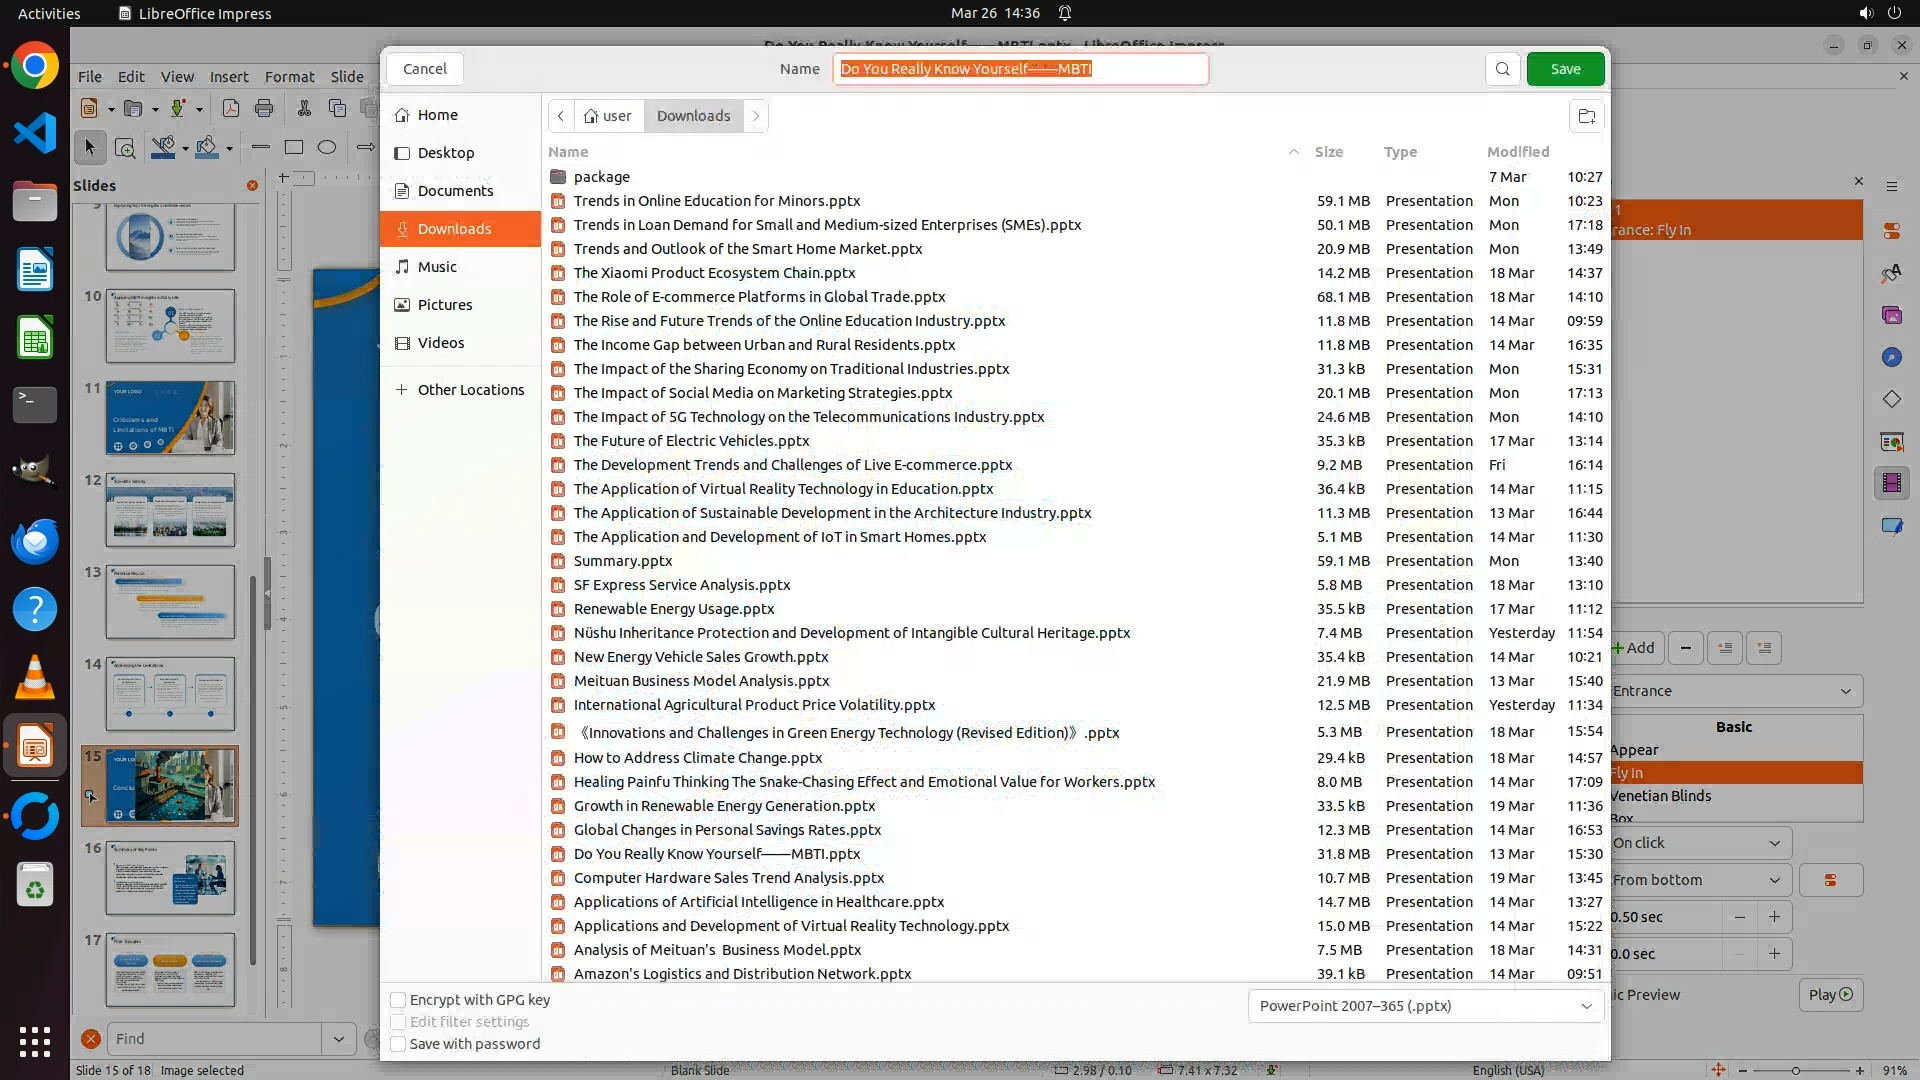
Task: Sort files by the Name column header
Action: (568, 152)
